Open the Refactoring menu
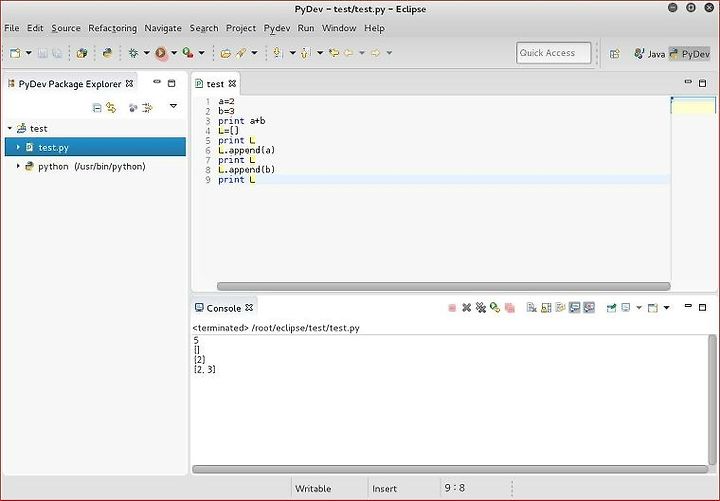 point(112,28)
